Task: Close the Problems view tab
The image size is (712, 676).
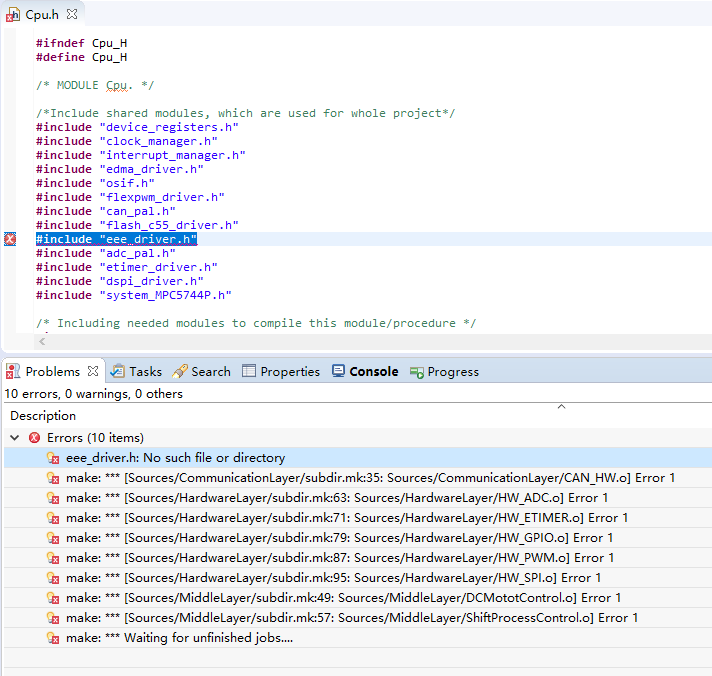Action: click(x=93, y=371)
